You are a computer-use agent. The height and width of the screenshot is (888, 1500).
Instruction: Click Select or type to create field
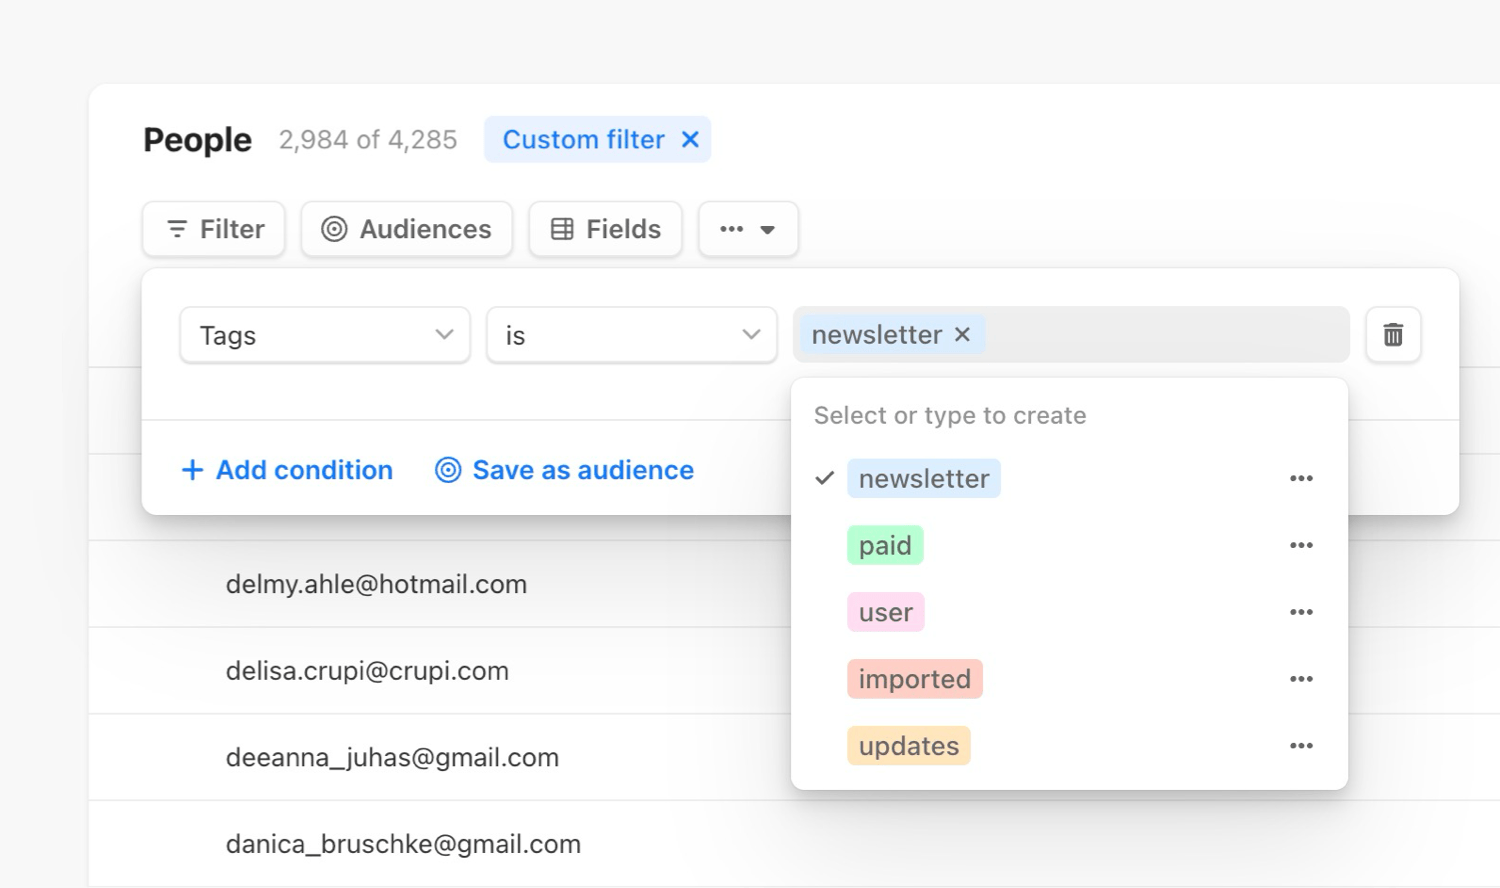tap(950, 416)
